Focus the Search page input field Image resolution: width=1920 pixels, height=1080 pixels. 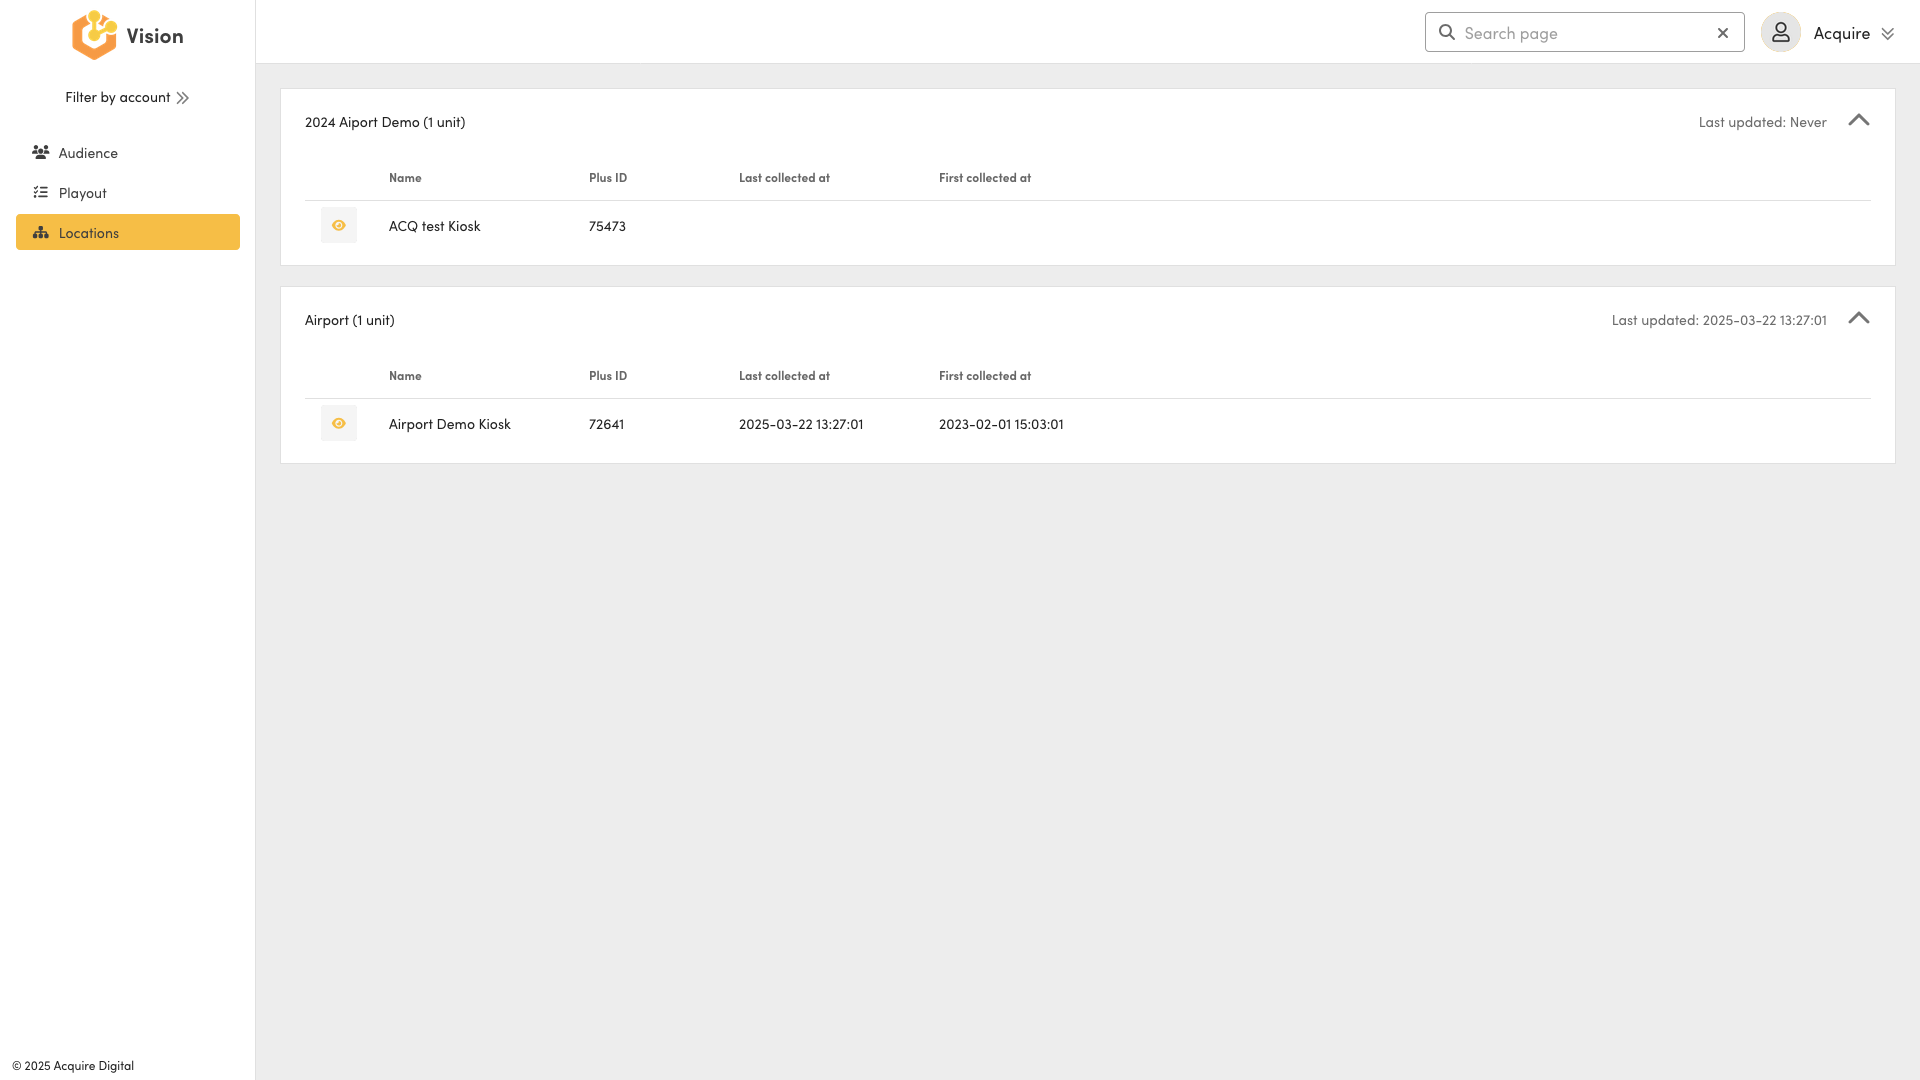coord(1585,33)
